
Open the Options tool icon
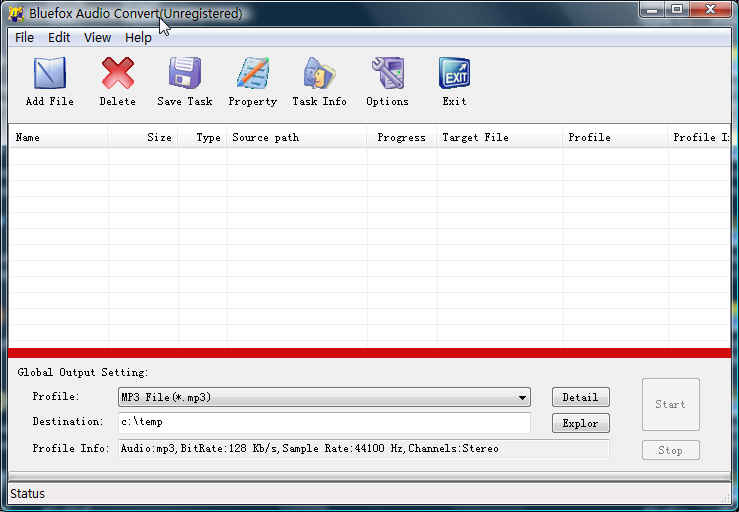click(x=387, y=73)
